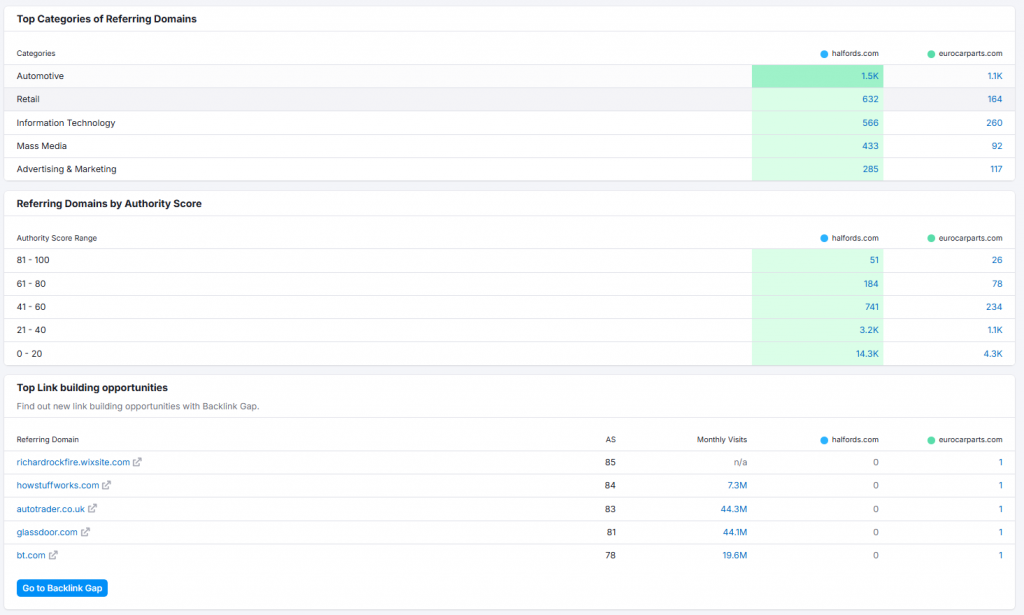Click Go to Backlink Gap button
The width and height of the screenshot is (1024, 615).
[62, 588]
